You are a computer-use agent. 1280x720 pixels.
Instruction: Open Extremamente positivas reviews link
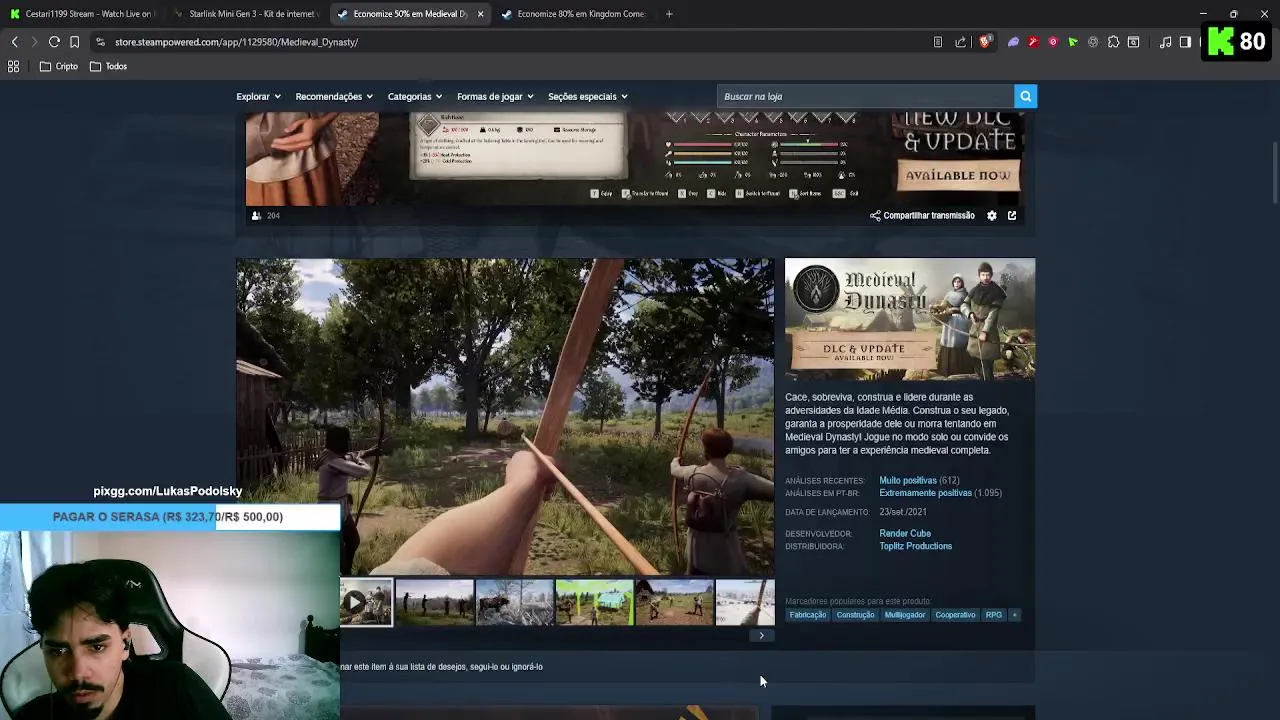pyautogui.click(x=925, y=493)
